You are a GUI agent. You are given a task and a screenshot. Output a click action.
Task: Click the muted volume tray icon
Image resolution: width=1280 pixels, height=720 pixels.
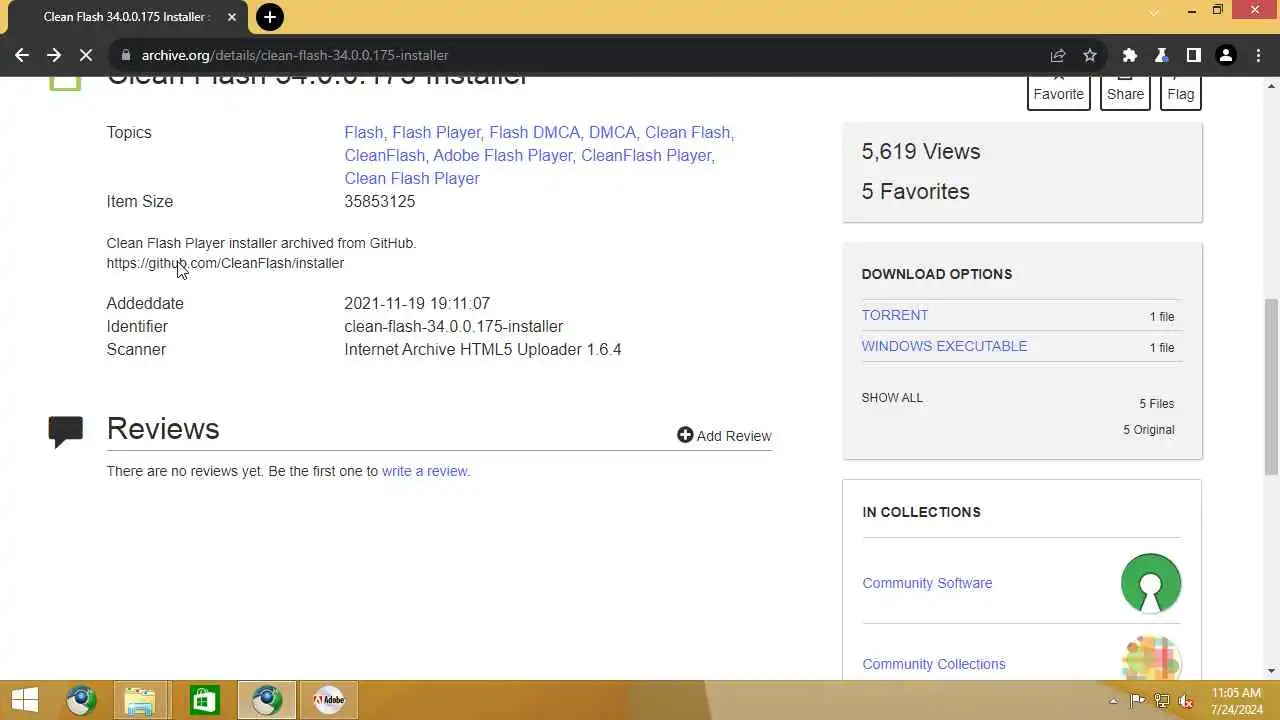tap(1186, 701)
